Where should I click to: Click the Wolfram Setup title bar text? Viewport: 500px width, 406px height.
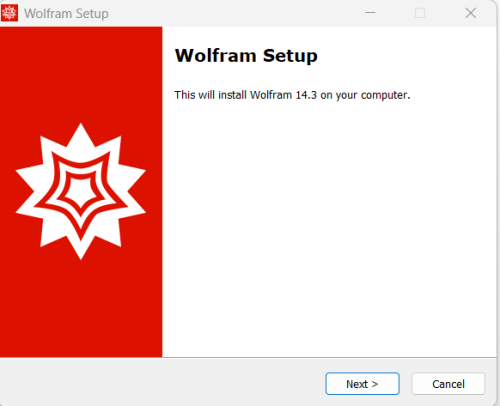point(66,14)
